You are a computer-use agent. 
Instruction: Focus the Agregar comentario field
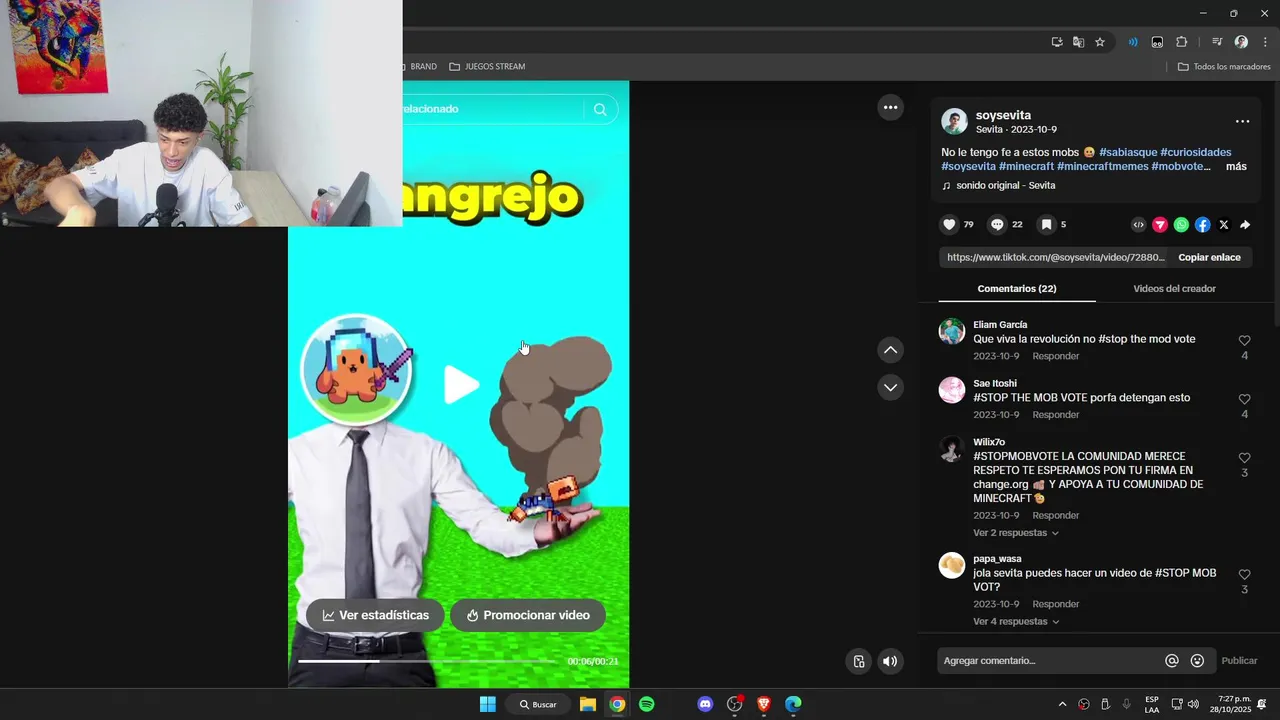(x=1048, y=661)
